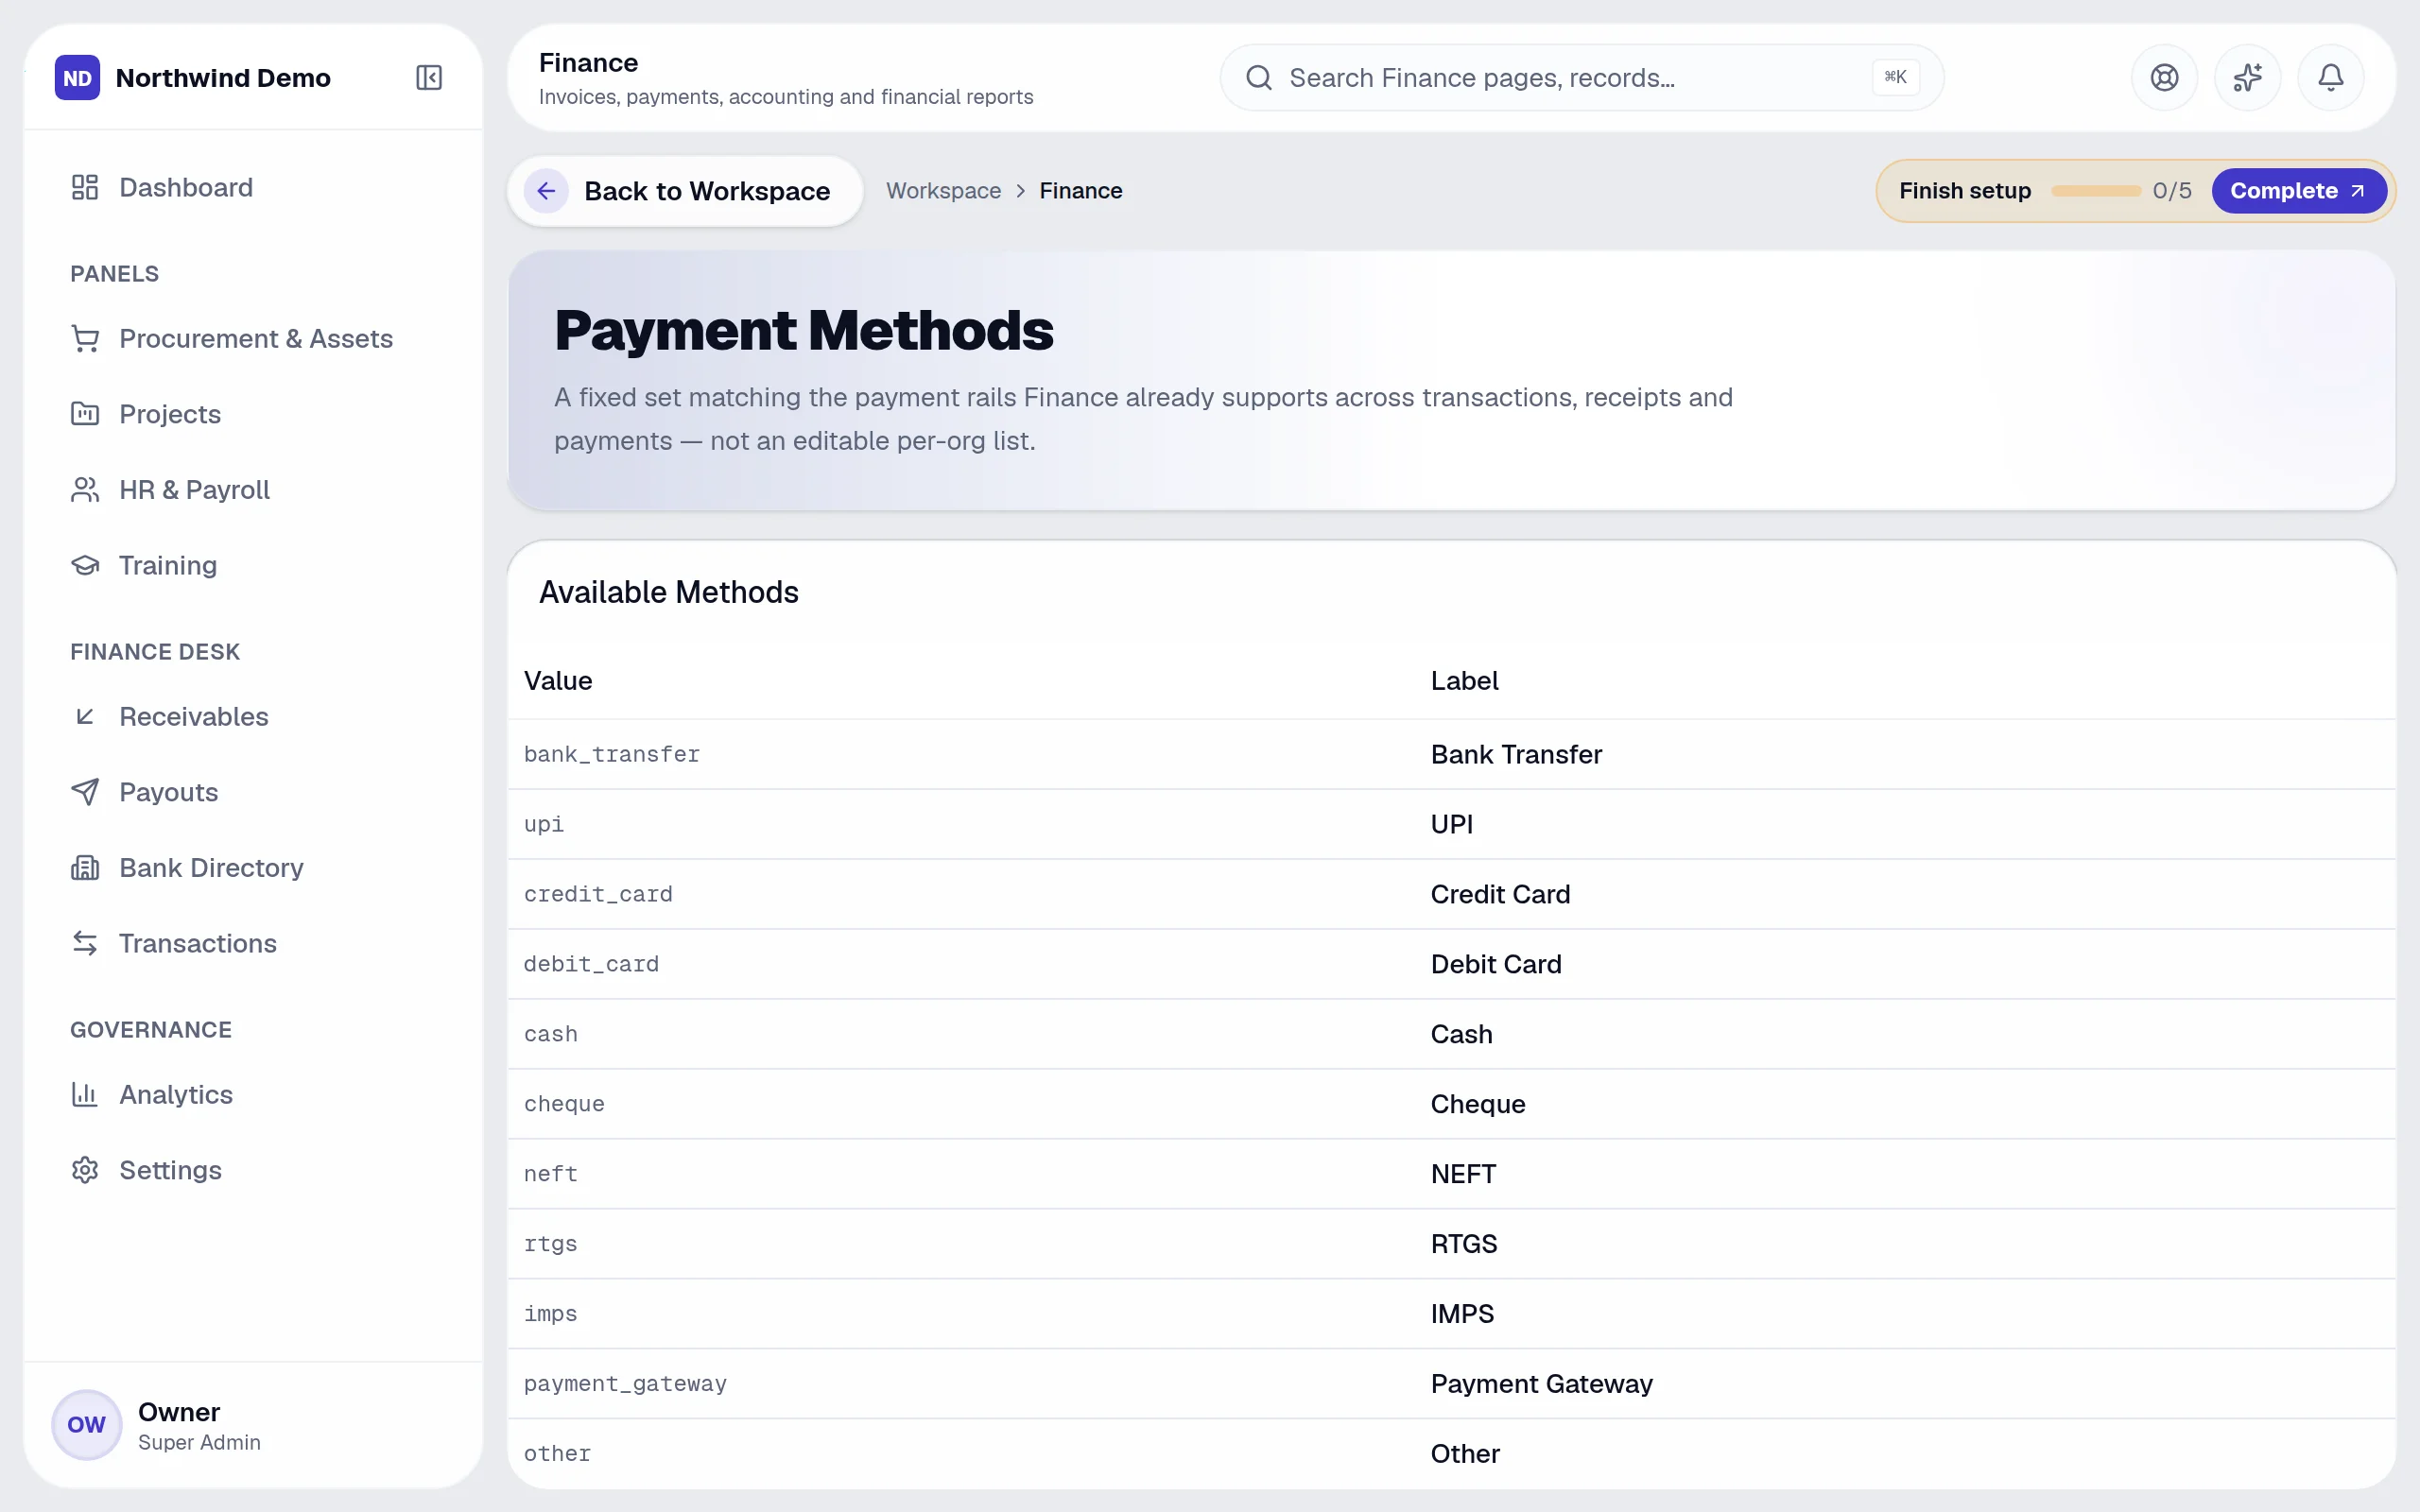Click the credit_card value
The width and height of the screenshot is (2420, 1512).
(597, 895)
